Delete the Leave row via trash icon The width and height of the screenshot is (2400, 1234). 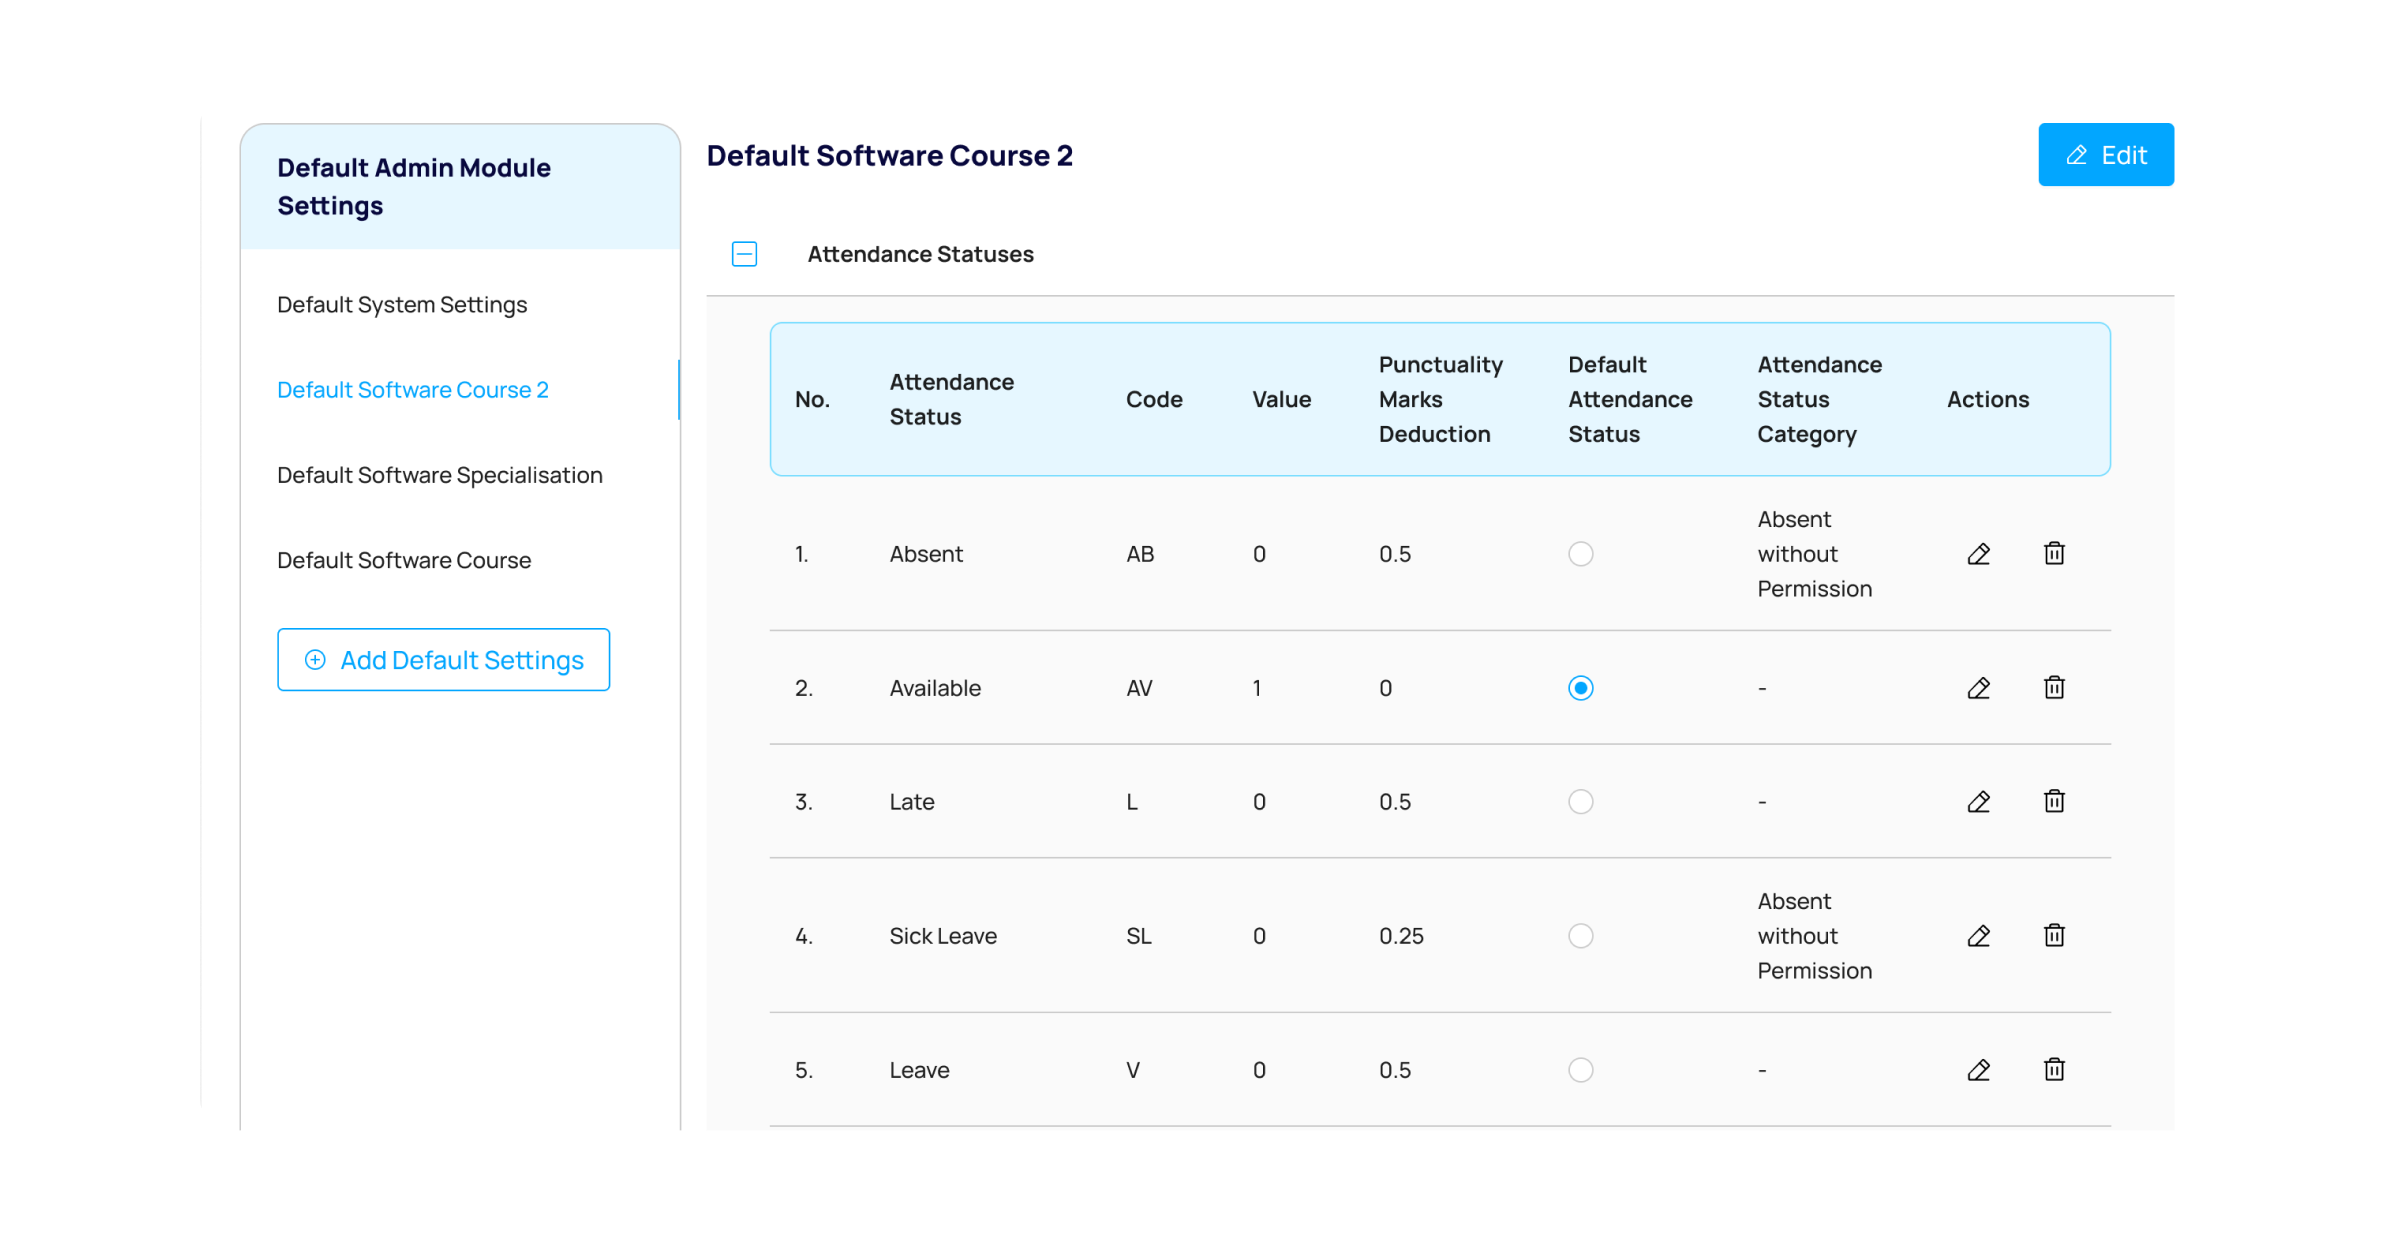(x=2054, y=1069)
